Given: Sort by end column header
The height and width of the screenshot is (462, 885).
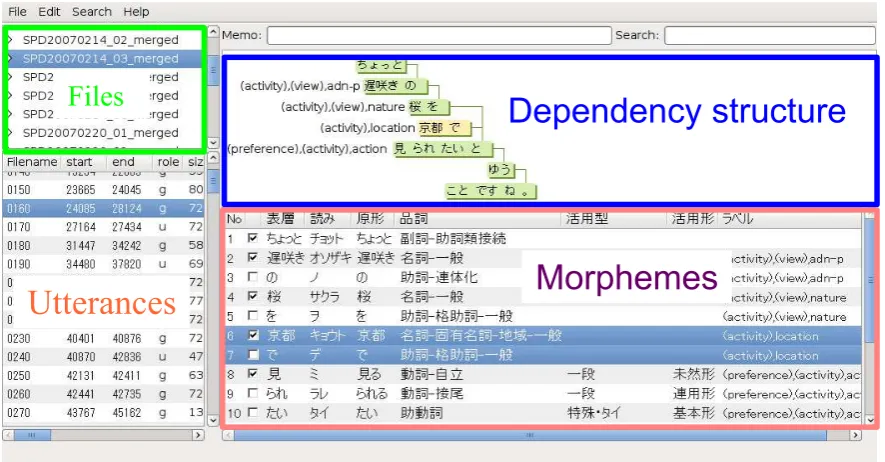Looking at the screenshot, I should pos(123,162).
